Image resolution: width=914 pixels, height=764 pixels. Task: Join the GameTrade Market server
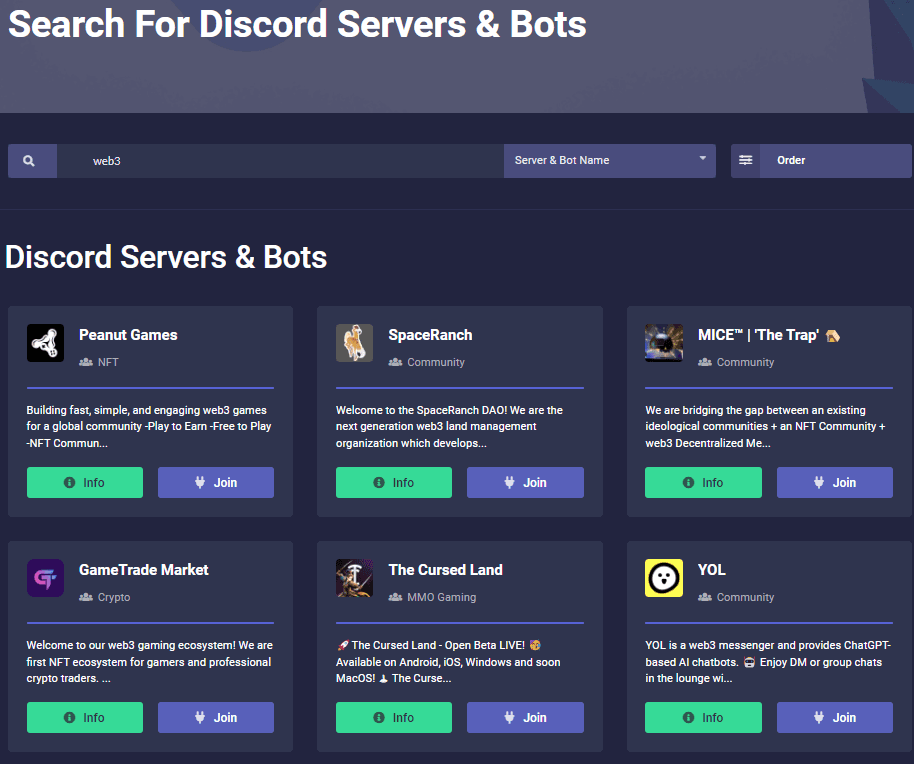click(x=216, y=717)
